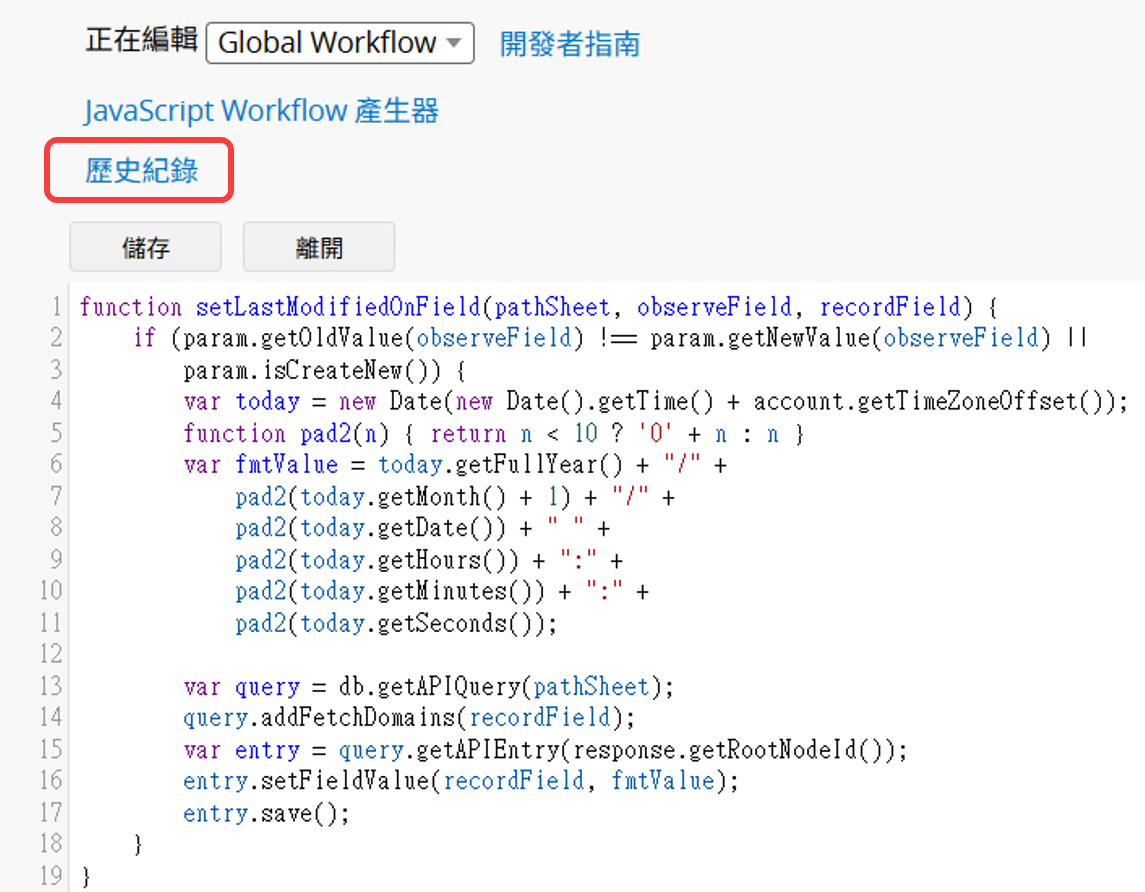Click 'entry.save();' on line 17

tap(267, 813)
